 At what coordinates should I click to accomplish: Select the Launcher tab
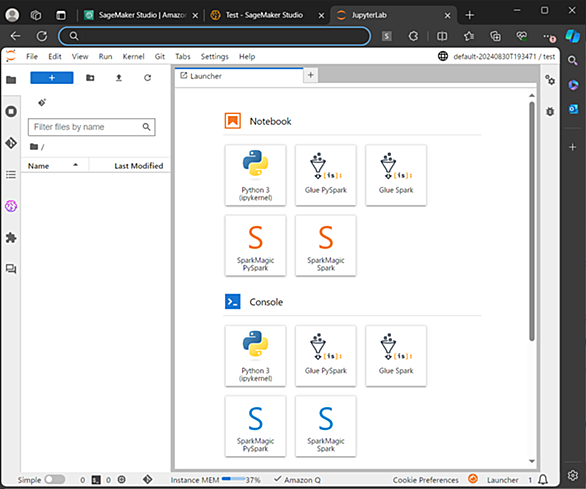coord(239,76)
